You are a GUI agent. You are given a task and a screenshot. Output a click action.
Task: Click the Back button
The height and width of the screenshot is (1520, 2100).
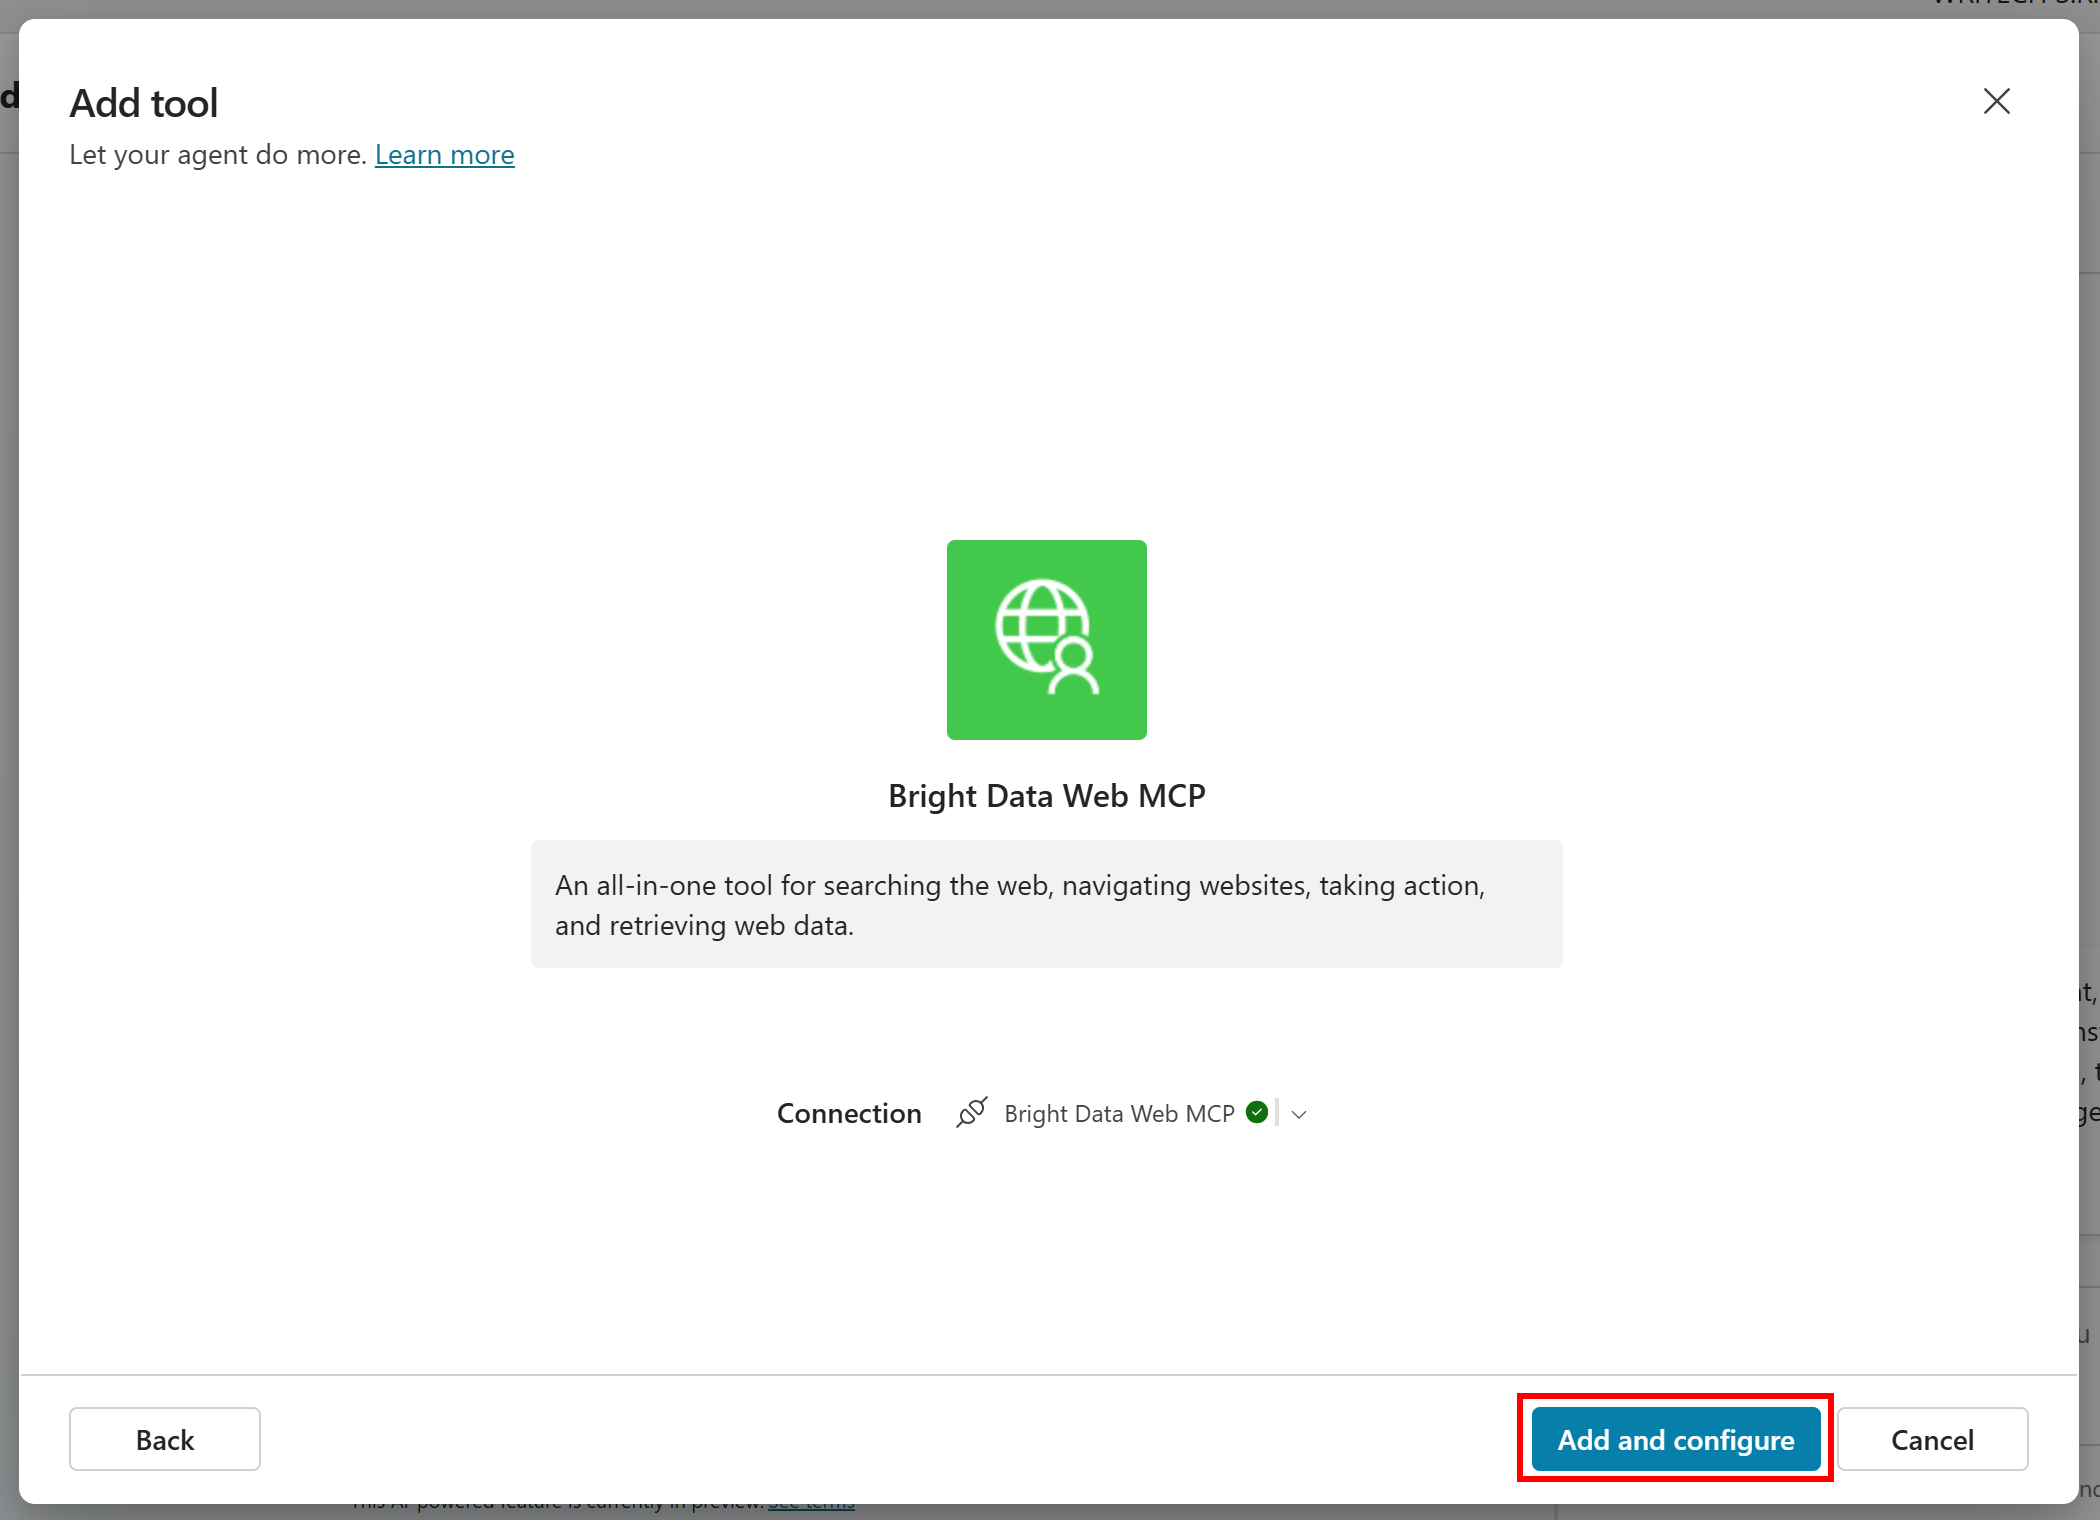pos(163,1439)
